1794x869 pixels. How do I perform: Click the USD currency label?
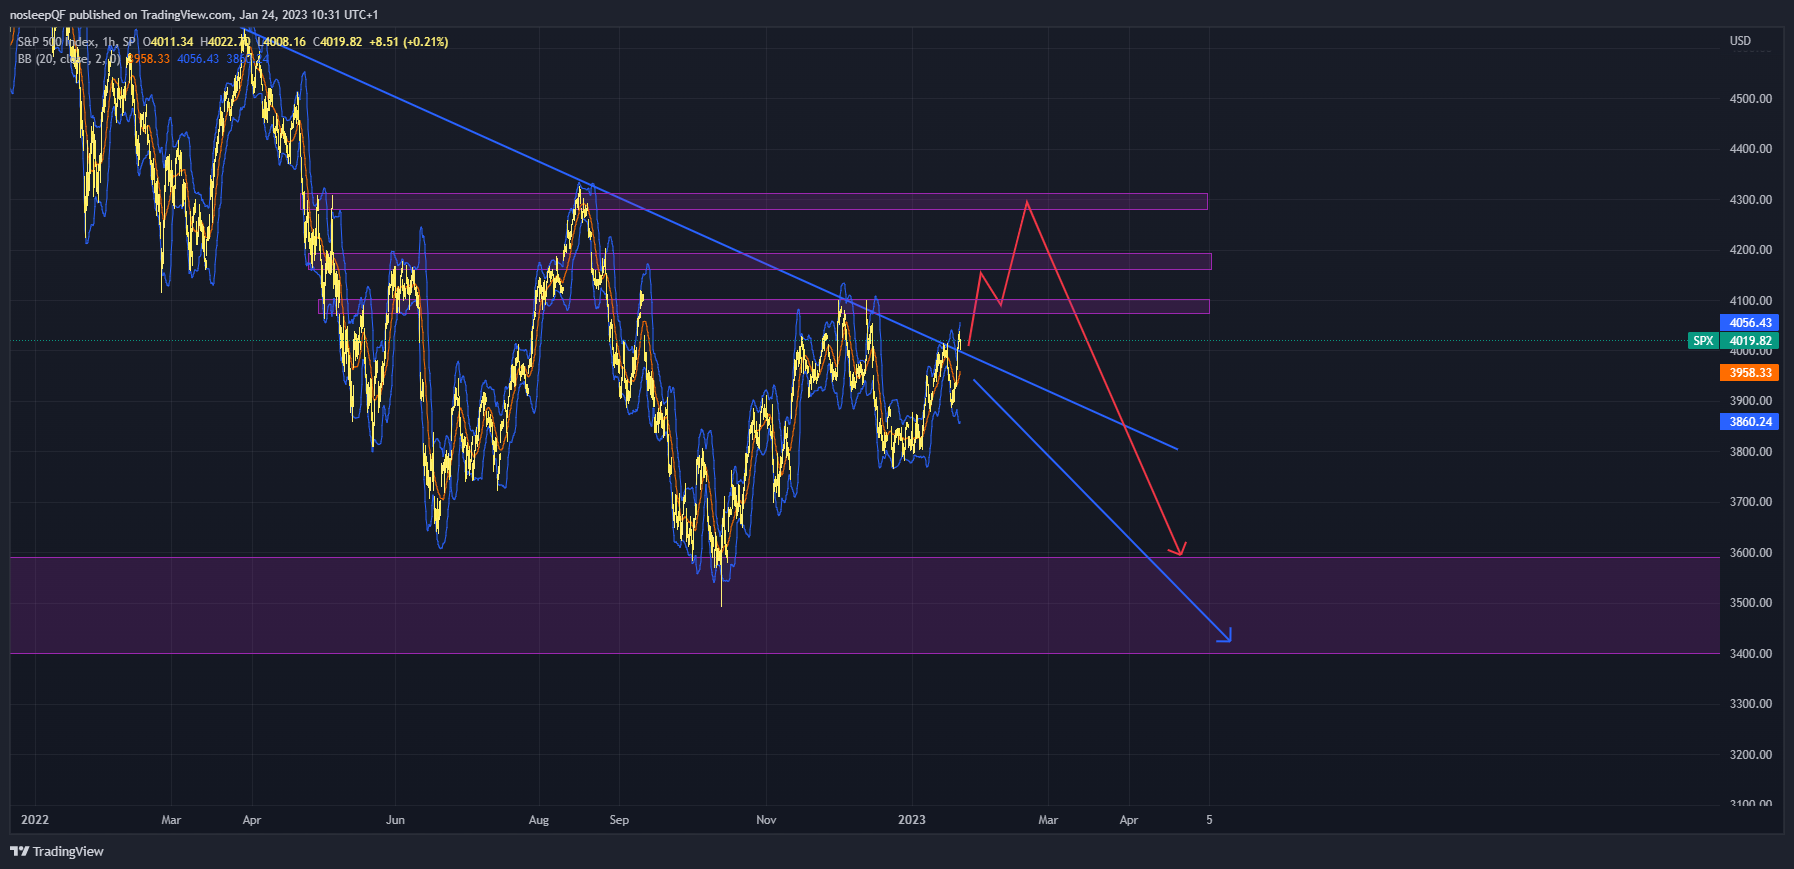tap(1740, 41)
